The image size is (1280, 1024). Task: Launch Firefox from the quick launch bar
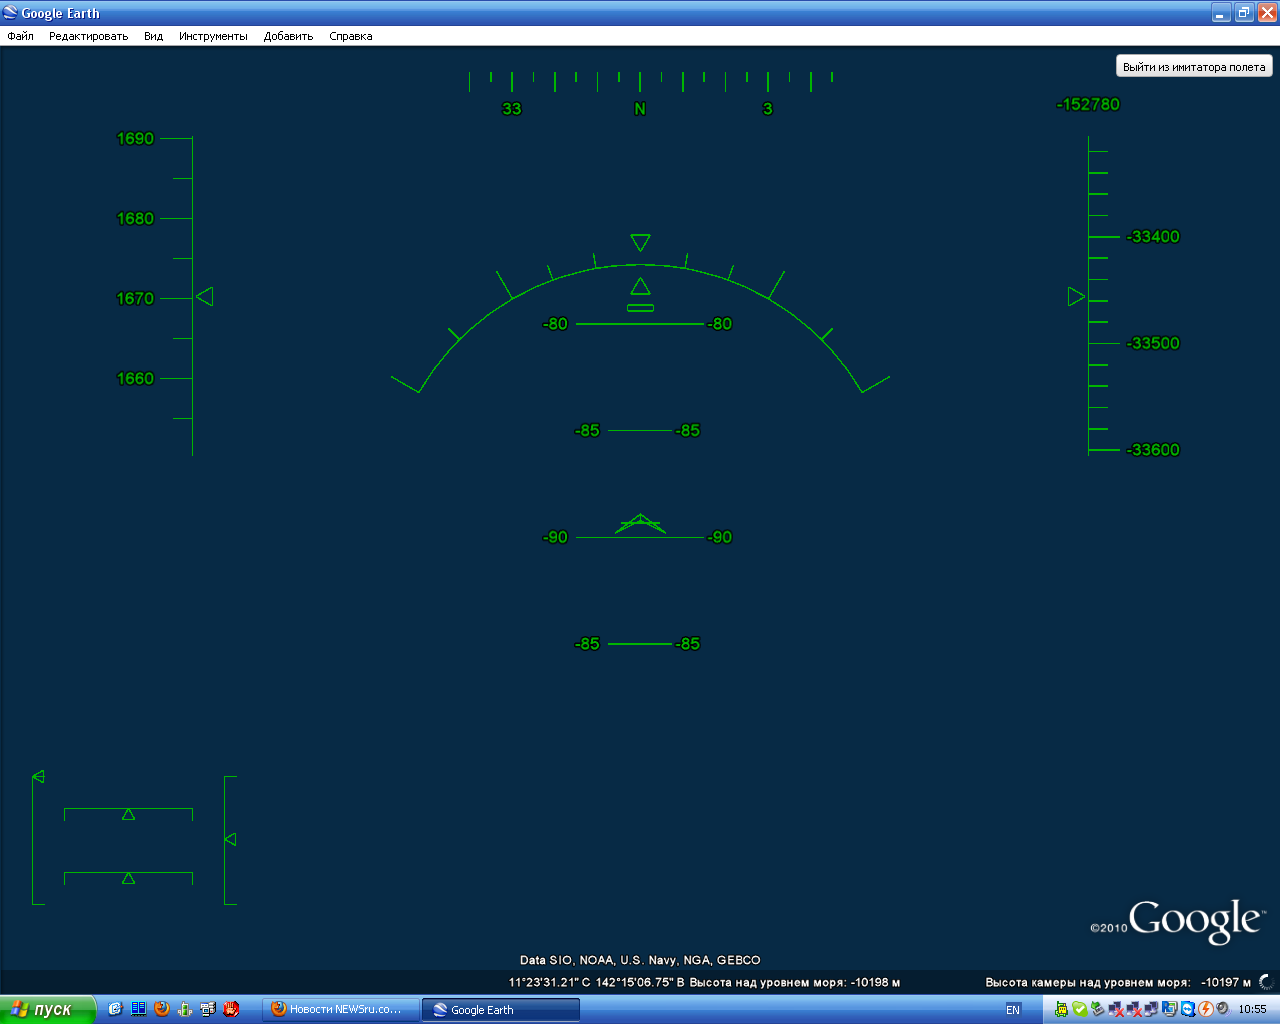coord(162,1009)
